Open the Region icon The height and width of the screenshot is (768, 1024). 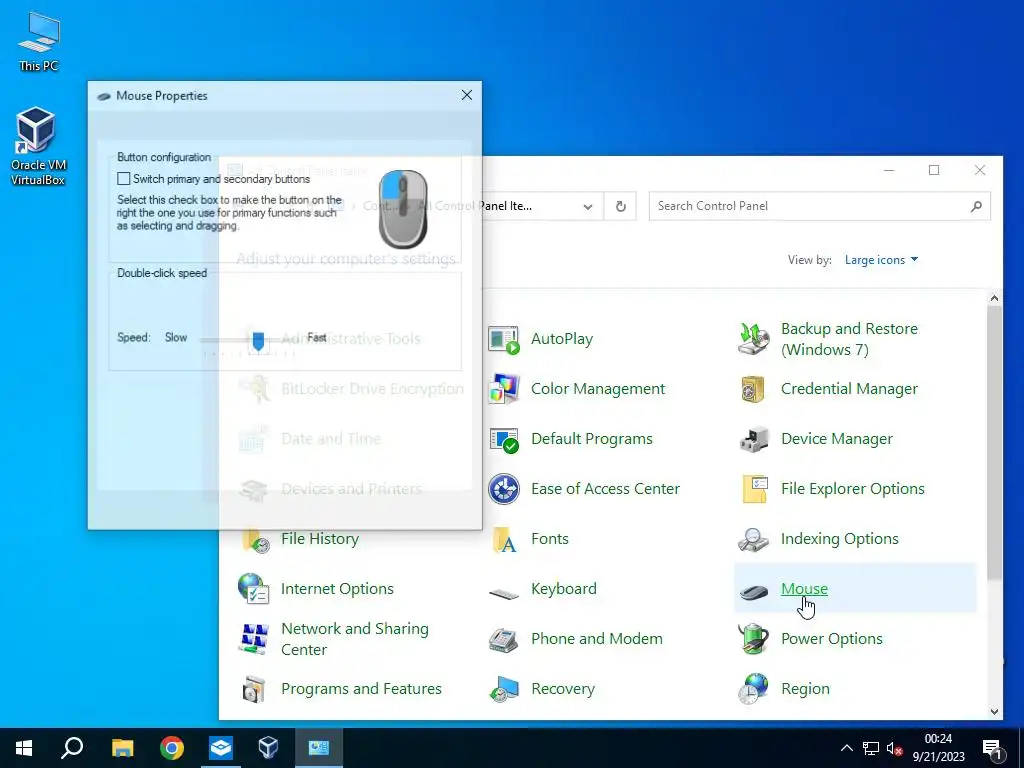pyautogui.click(x=754, y=689)
